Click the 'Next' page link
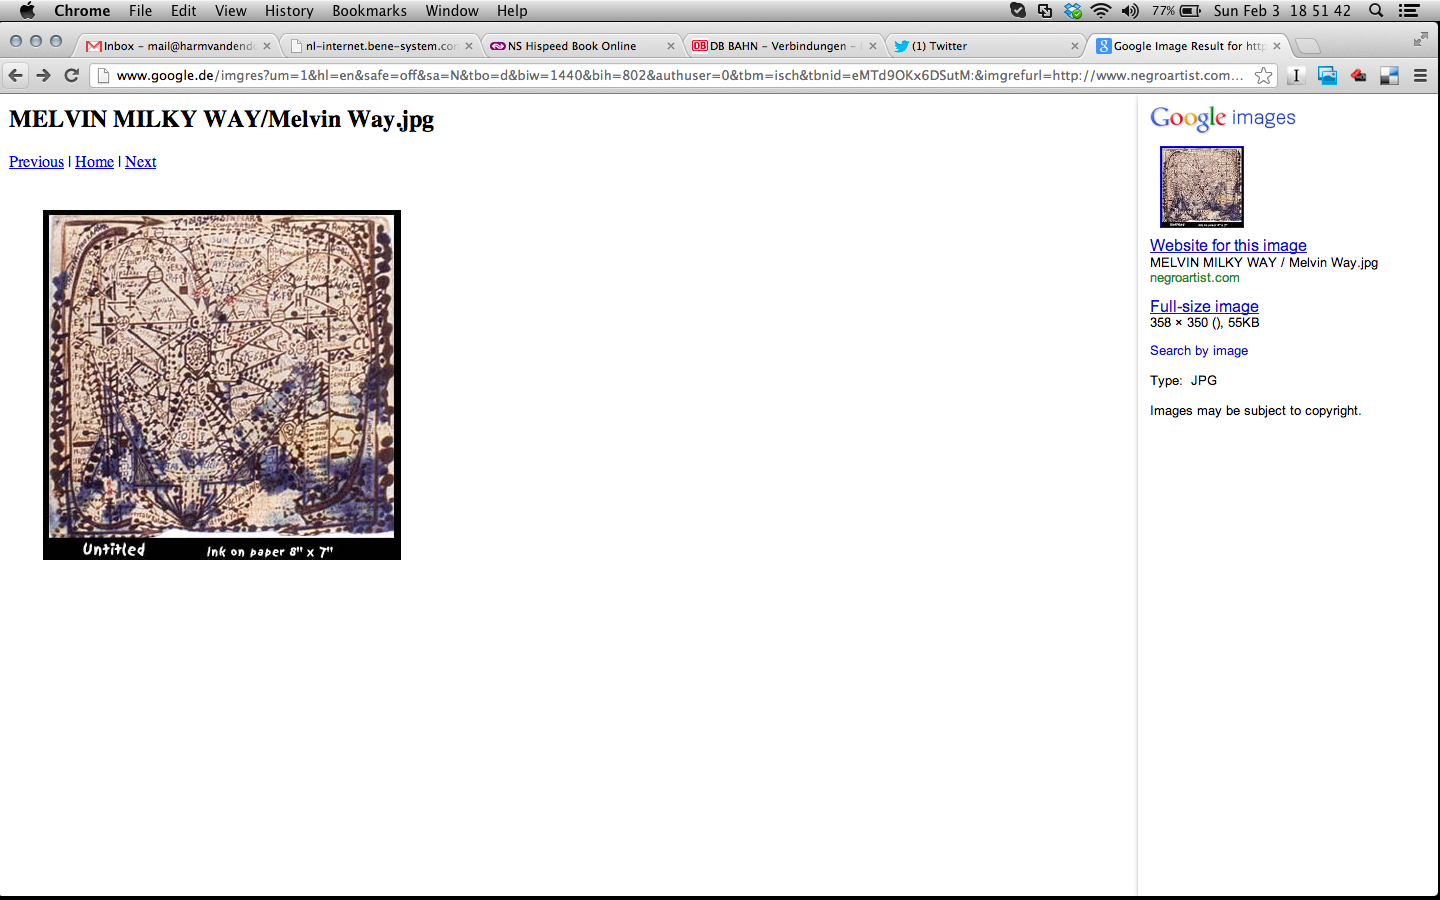 [140, 162]
